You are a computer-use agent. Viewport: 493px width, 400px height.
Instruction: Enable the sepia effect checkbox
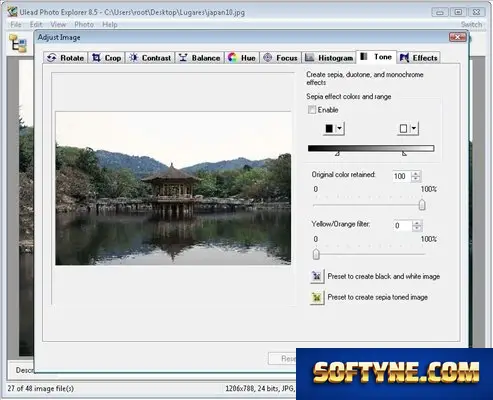point(312,110)
